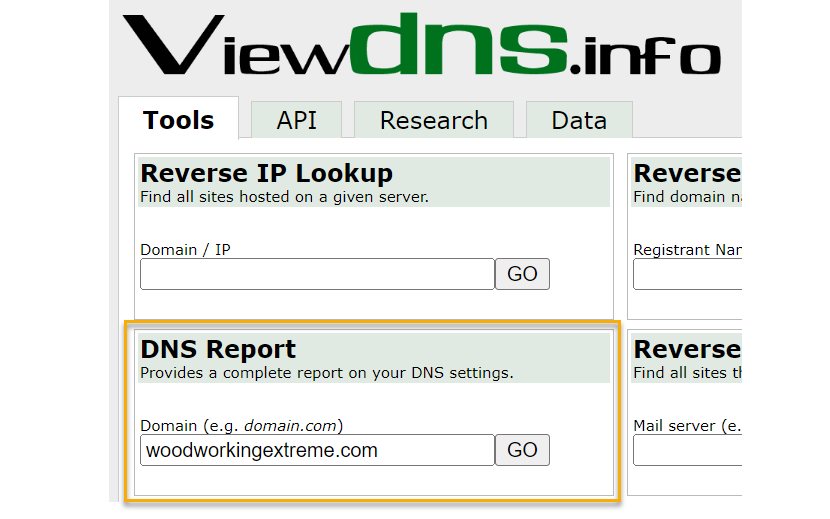
Task: Click the Registrant Name input field
Action: coord(687,274)
